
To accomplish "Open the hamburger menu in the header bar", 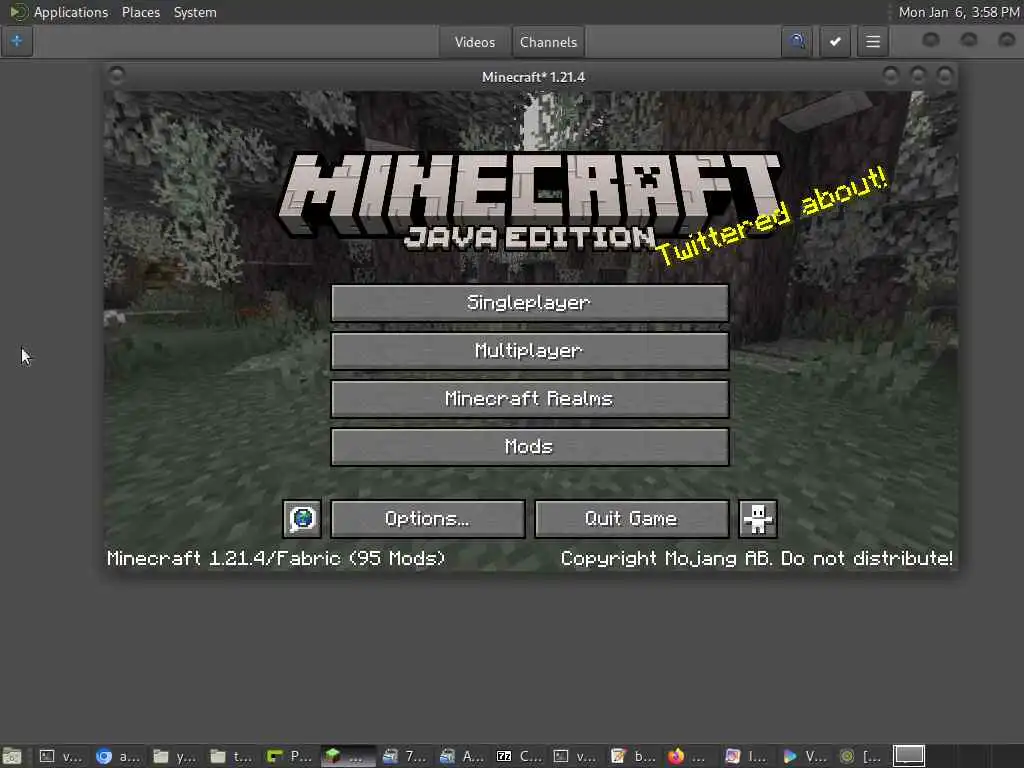I will tap(872, 42).
